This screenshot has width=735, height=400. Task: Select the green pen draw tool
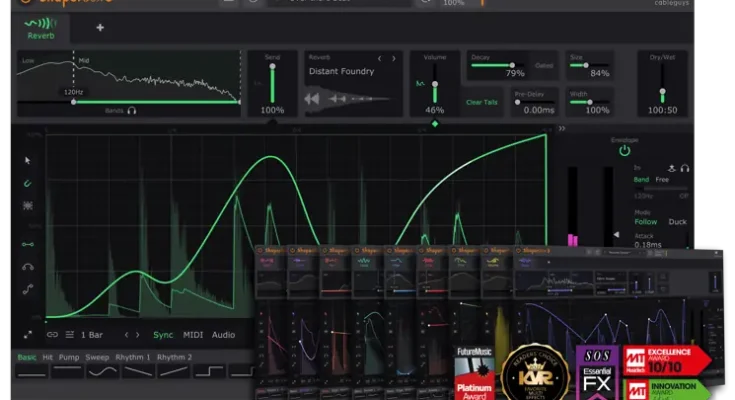(x=28, y=182)
